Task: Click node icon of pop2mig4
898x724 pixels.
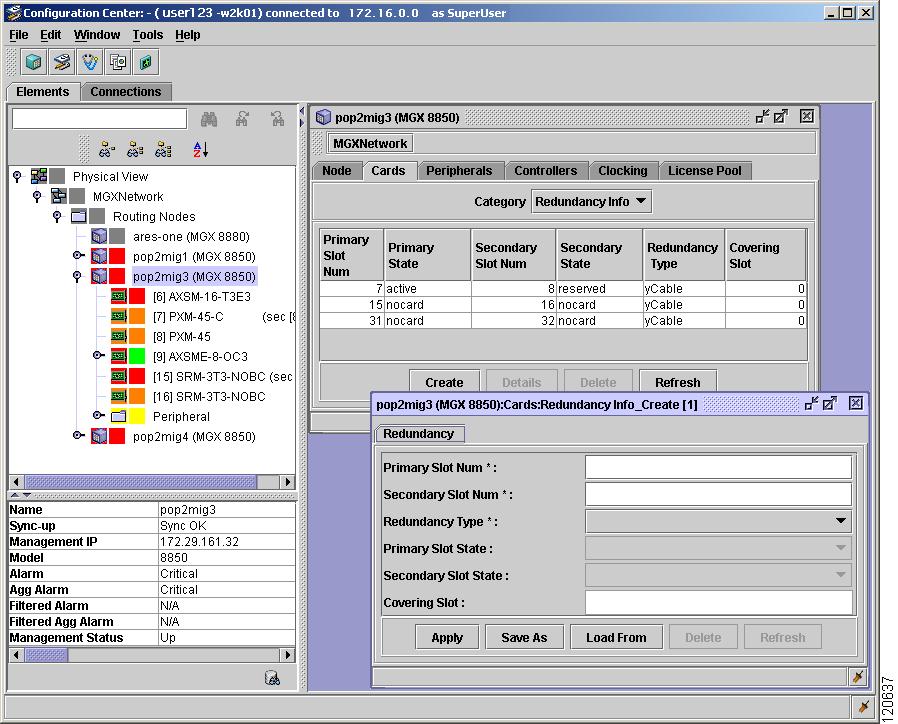Action: [x=99, y=436]
